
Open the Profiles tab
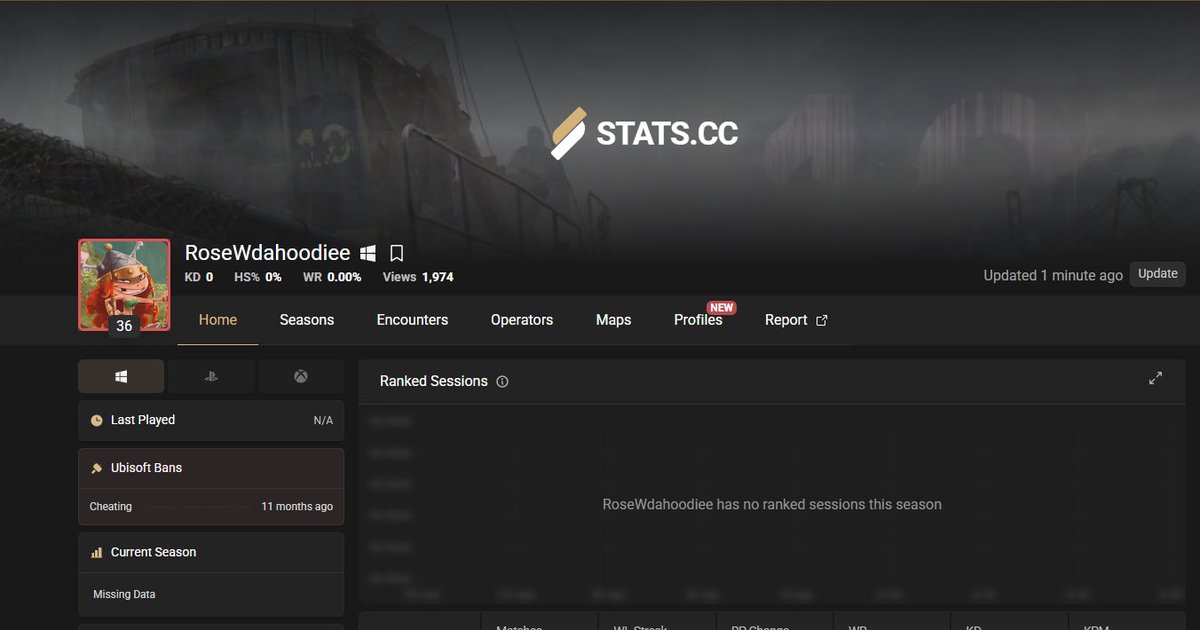[x=698, y=320]
